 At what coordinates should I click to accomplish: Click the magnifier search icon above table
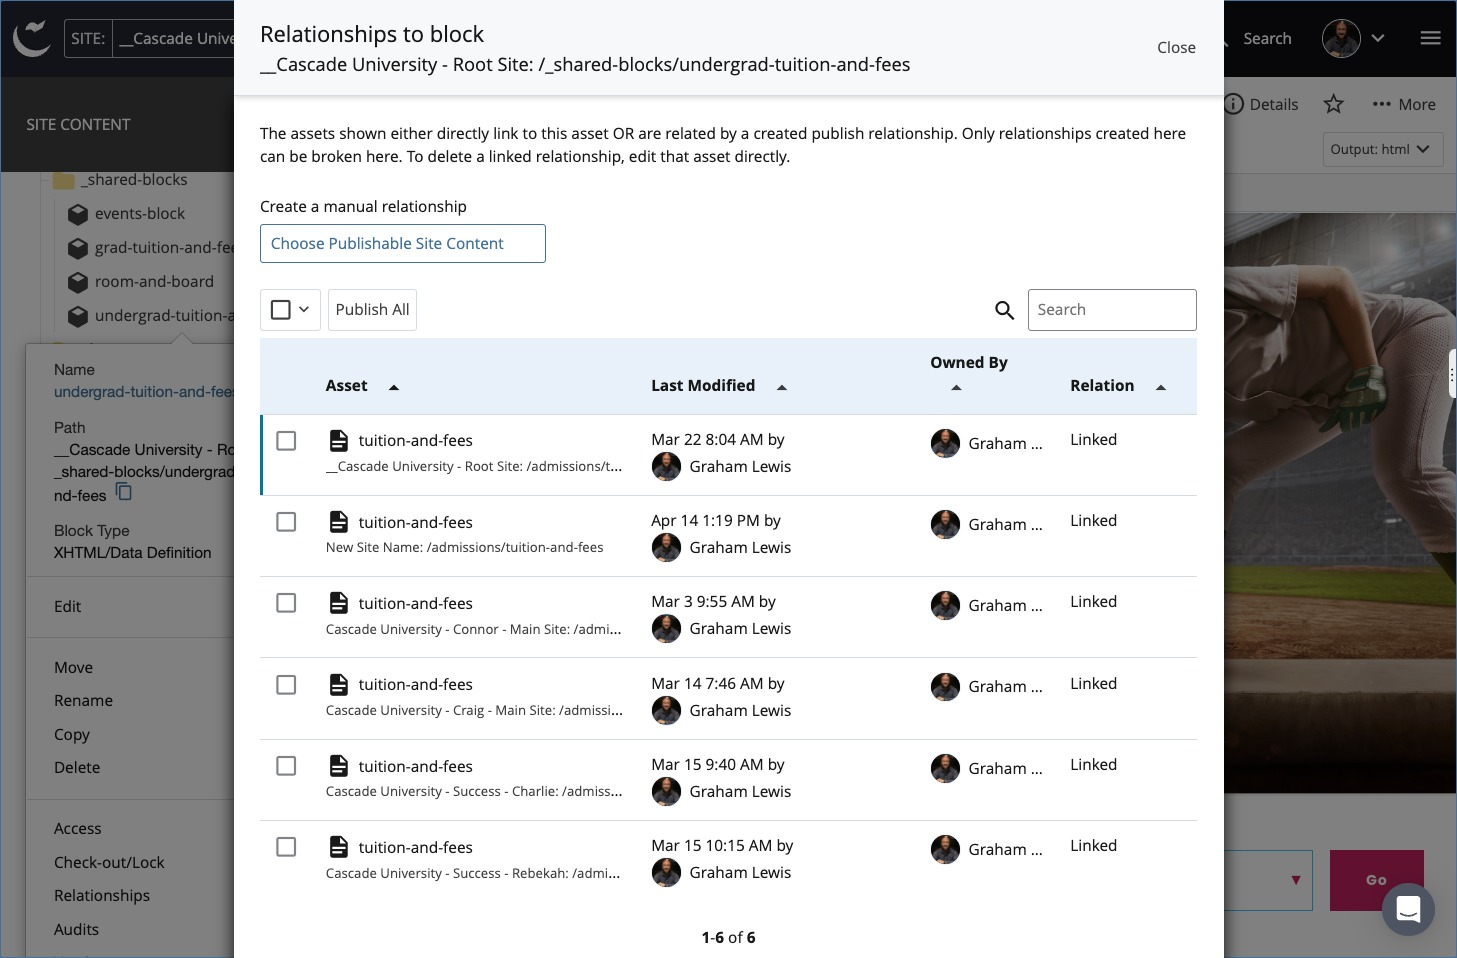point(1004,310)
